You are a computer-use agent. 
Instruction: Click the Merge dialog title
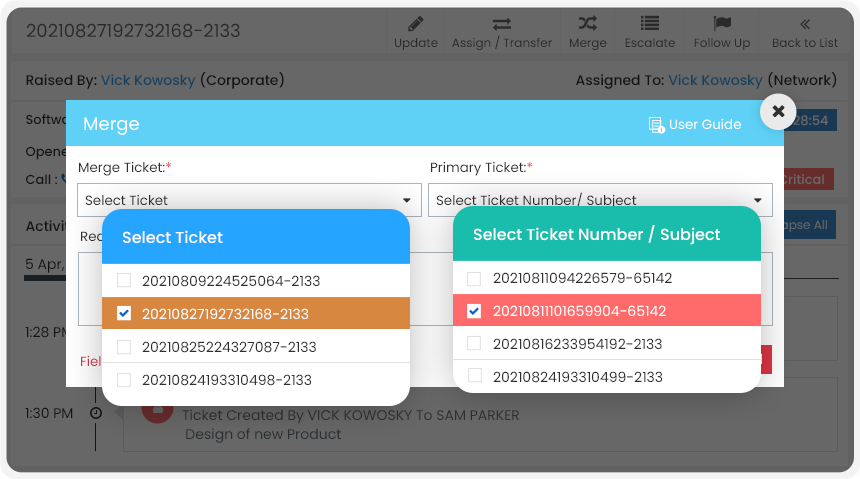(111, 124)
